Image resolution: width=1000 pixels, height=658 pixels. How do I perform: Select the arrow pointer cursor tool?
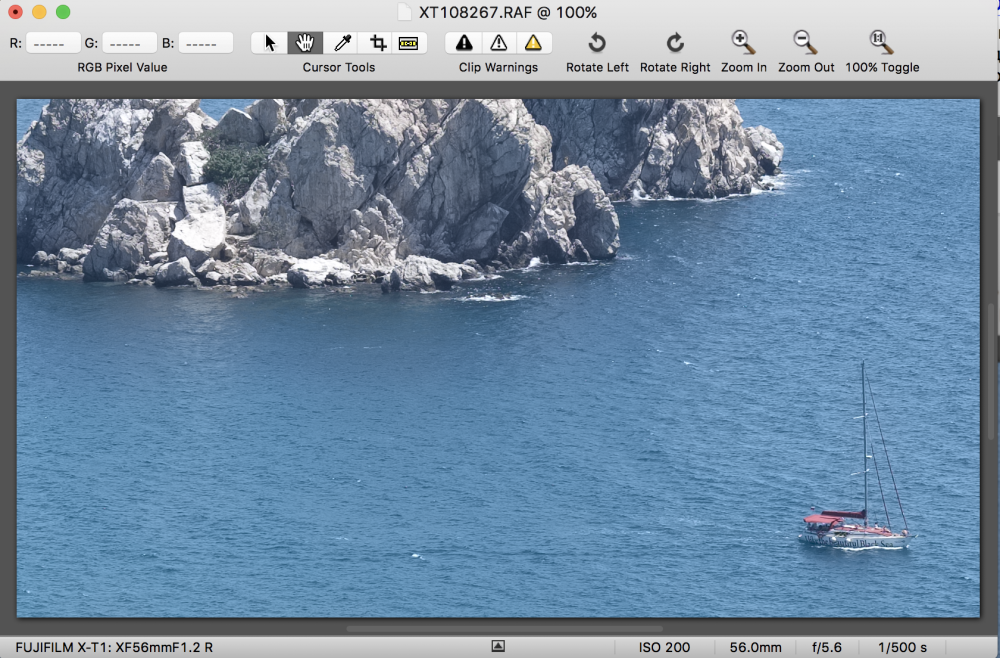tap(270, 43)
